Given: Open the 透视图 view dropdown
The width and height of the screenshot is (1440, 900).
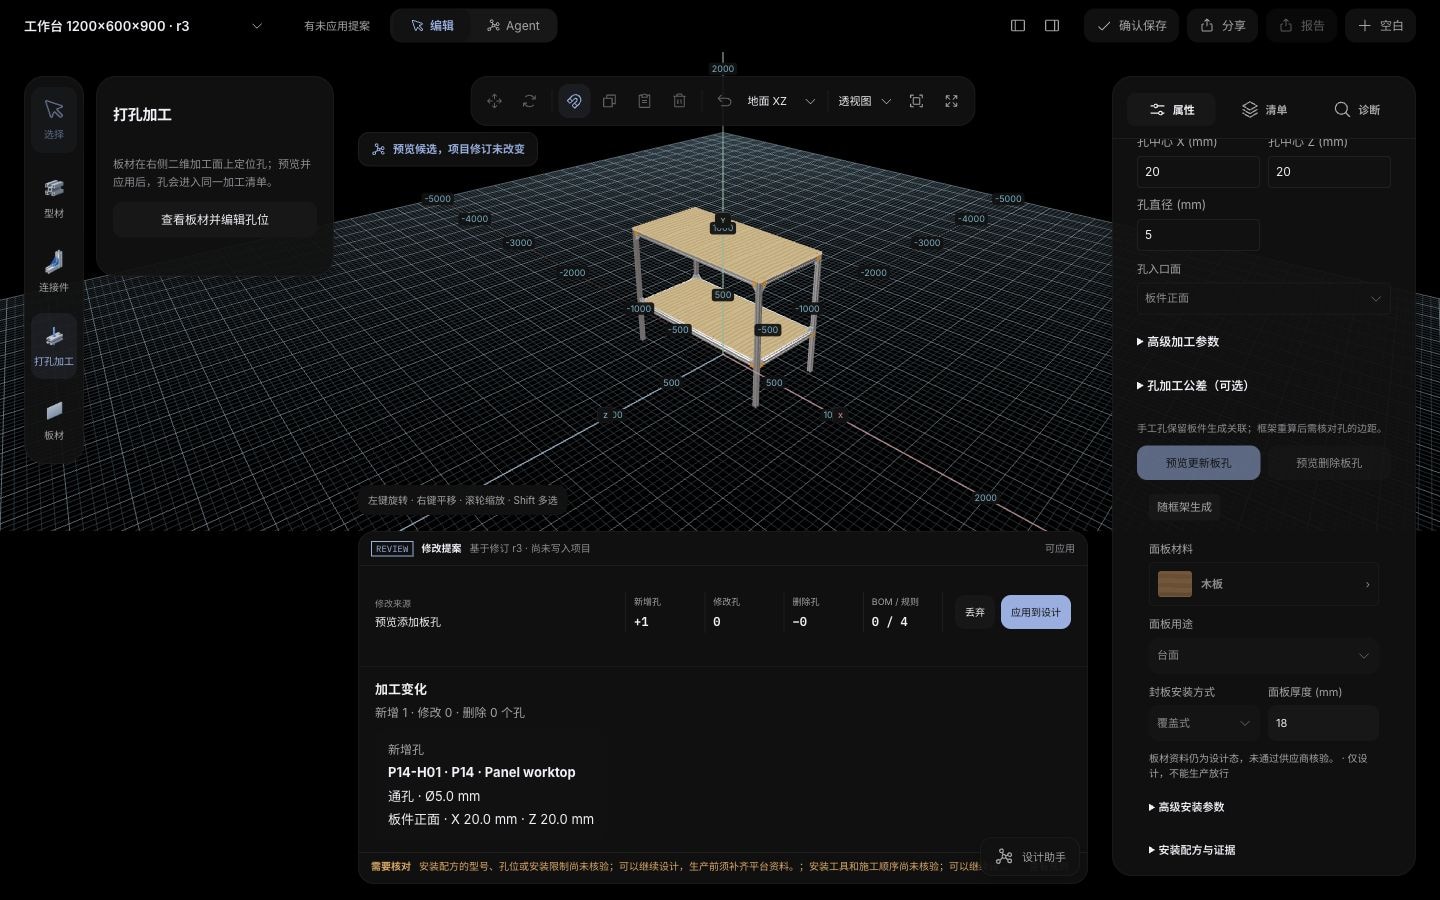Looking at the screenshot, I should 864,101.
